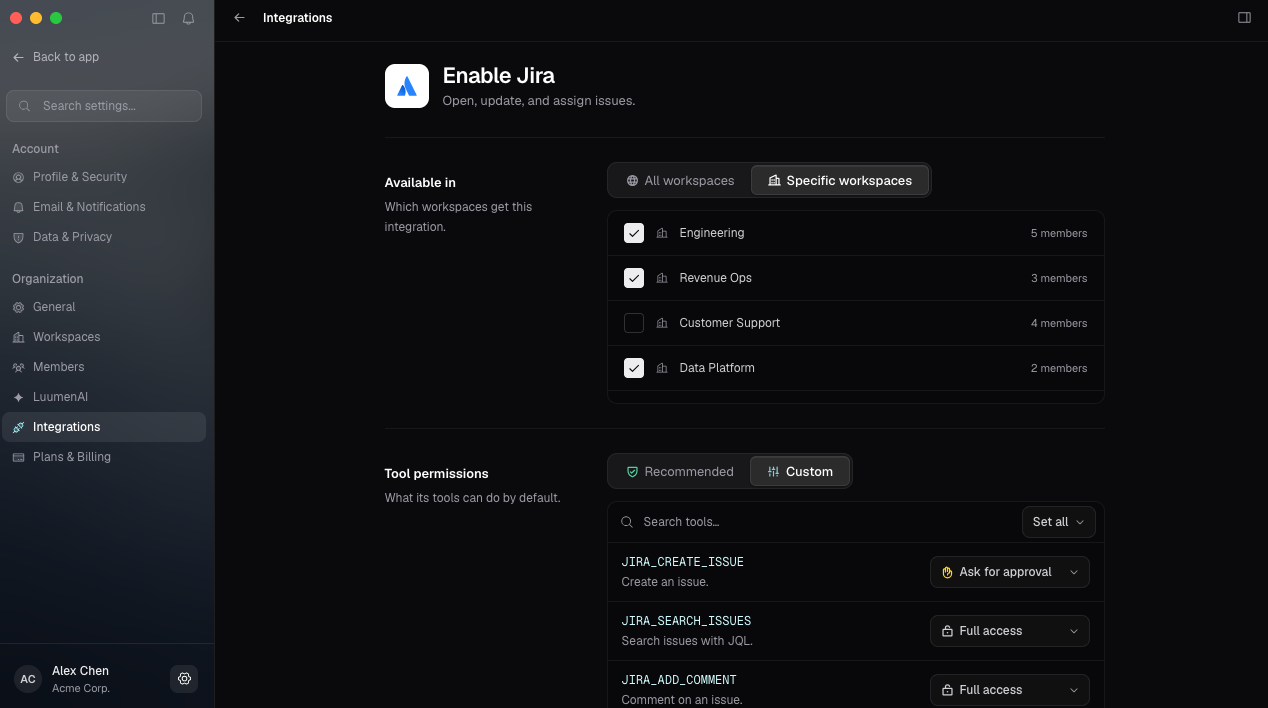
Task: Click the Search settings field
Action: click(x=104, y=106)
